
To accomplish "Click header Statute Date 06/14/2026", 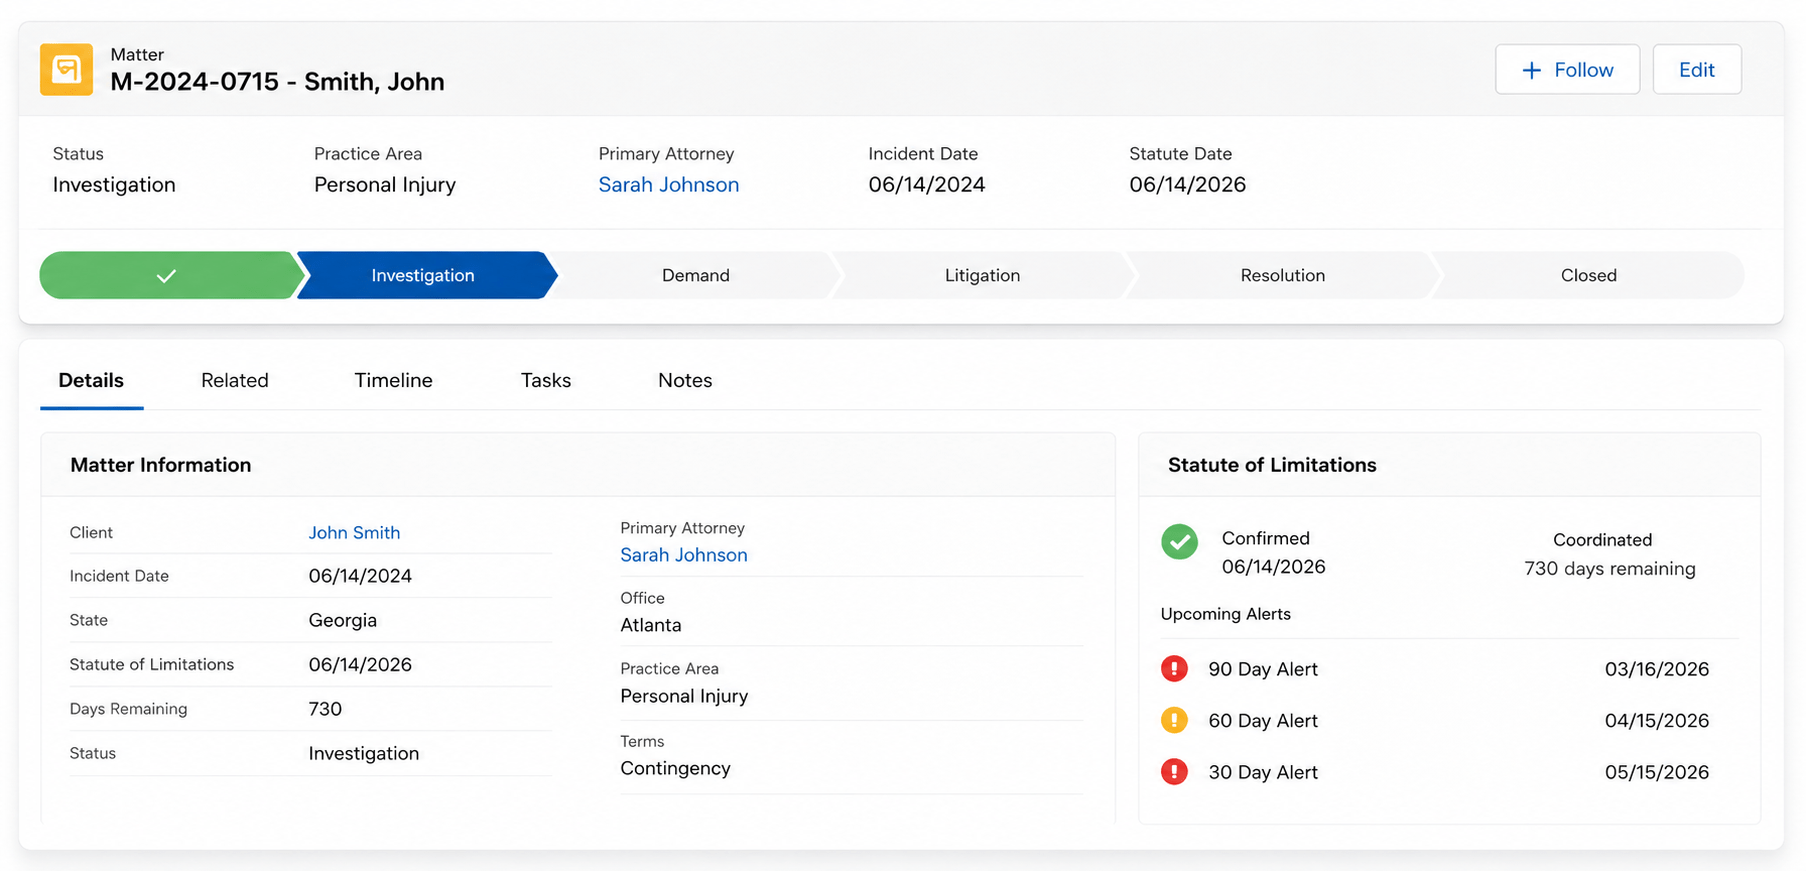I will pyautogui.click(x=1188, y=185).
